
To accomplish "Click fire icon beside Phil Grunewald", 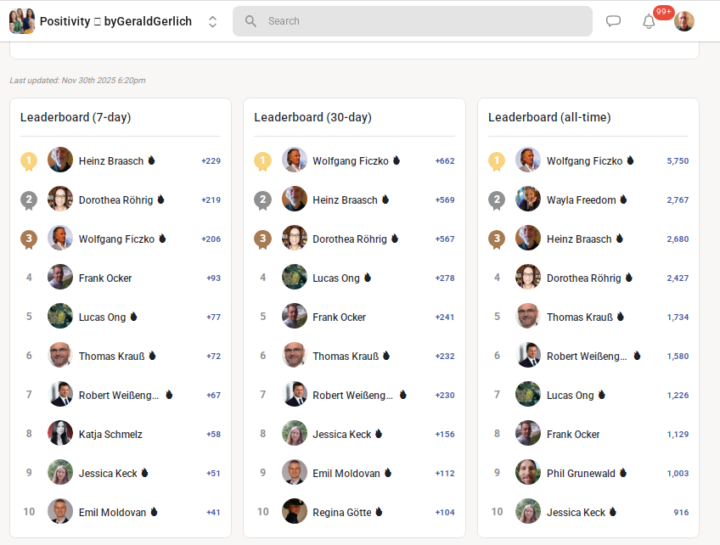I will [623, 472].
